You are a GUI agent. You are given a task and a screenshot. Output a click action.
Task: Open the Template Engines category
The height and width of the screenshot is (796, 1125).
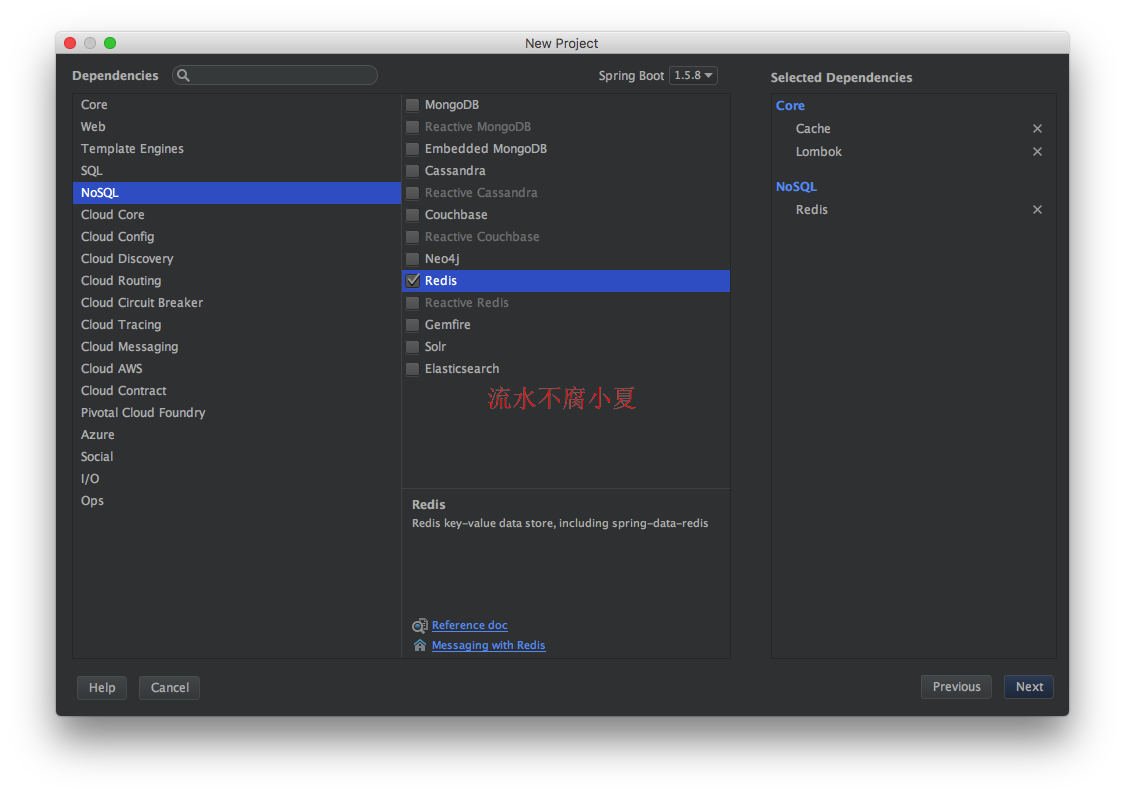pos(237,149)
